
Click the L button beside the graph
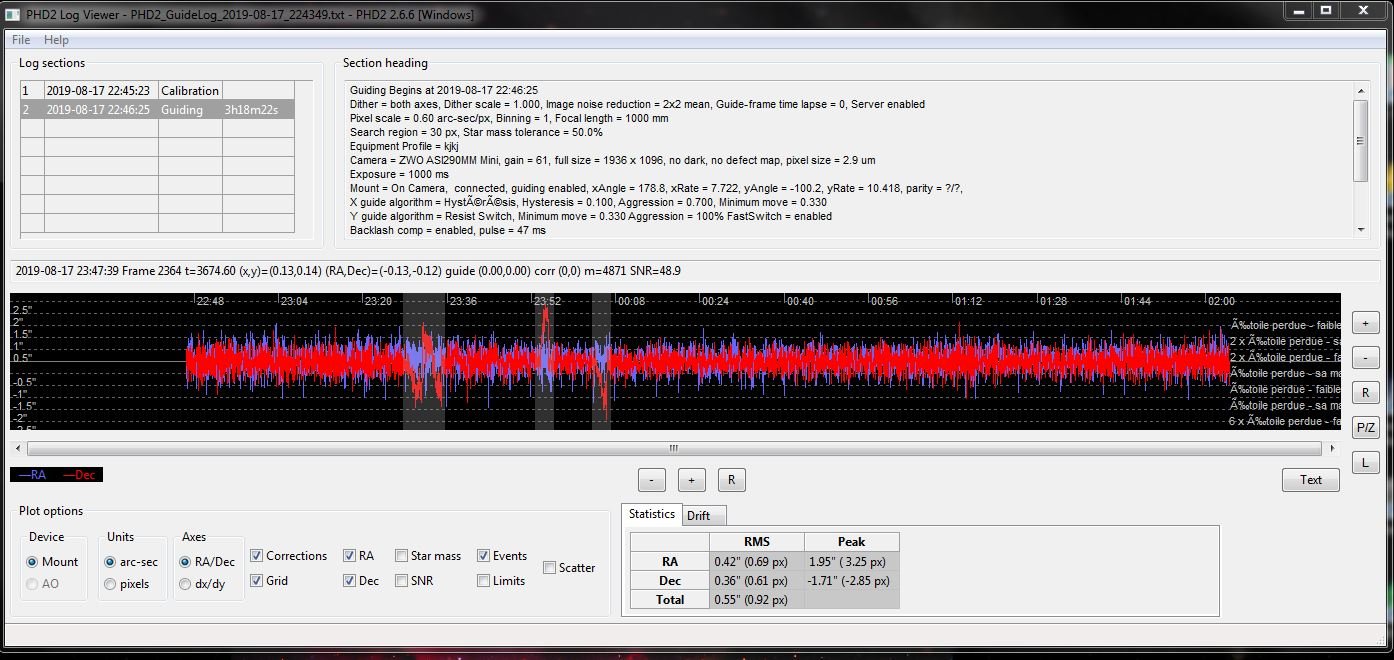[x=1365, y=463]
